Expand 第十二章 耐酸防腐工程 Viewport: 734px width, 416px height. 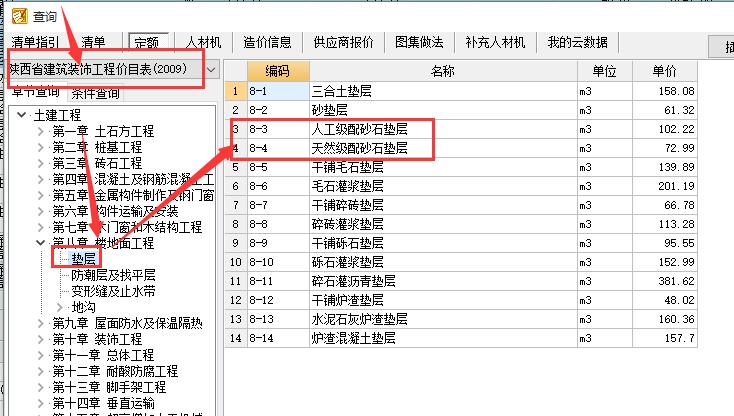tap(40, 371)
